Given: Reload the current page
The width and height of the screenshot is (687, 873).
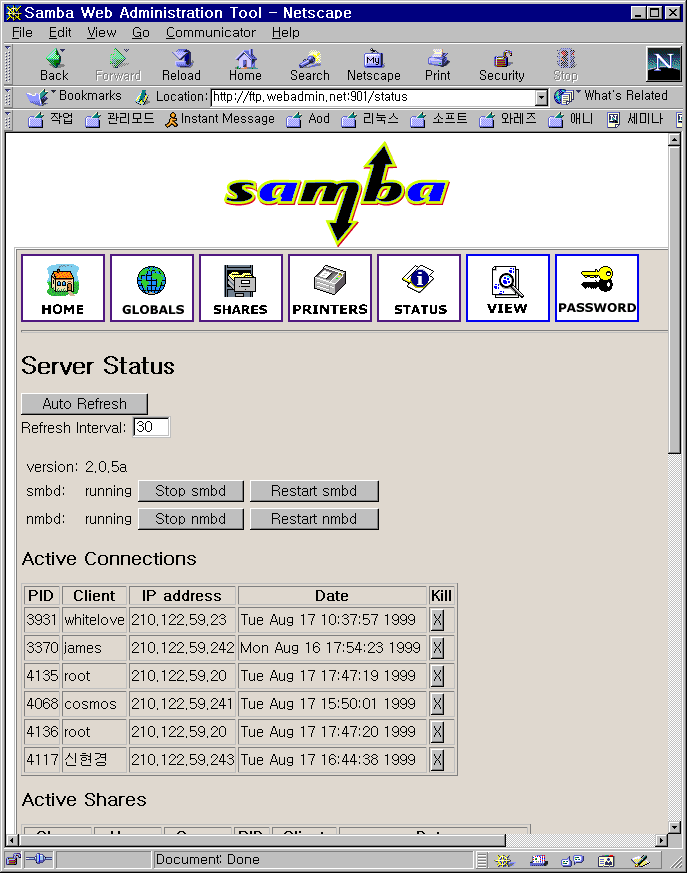Looking at the screenshot, I should pos(181,65).
